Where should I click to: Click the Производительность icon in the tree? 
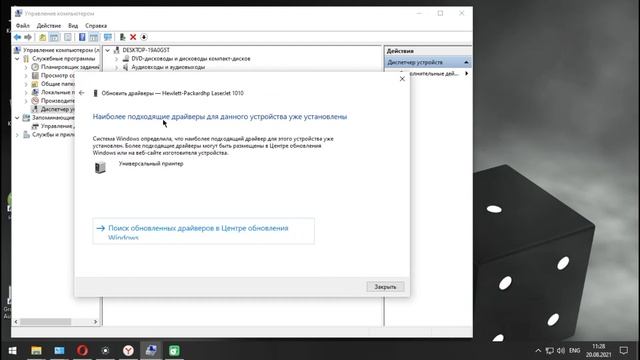[x=35, y=100]
